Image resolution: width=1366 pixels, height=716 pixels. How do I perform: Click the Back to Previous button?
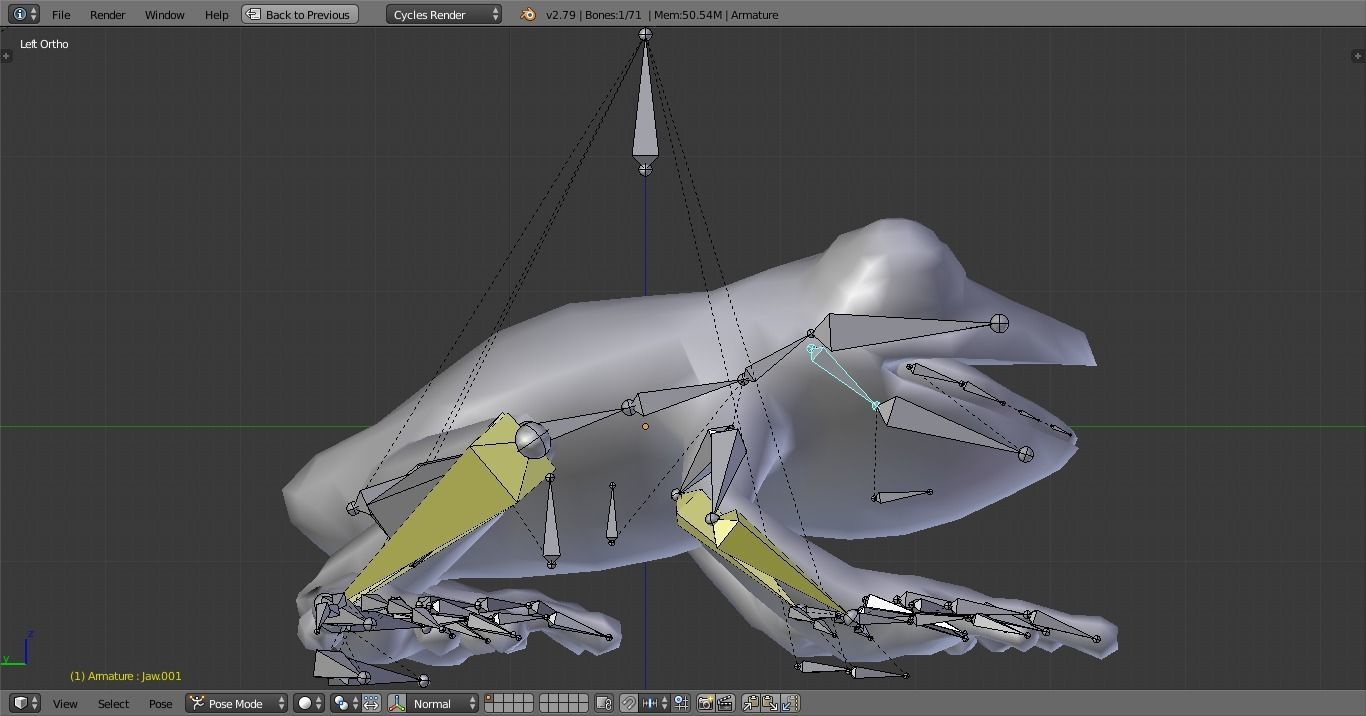[x=300, y=14]
